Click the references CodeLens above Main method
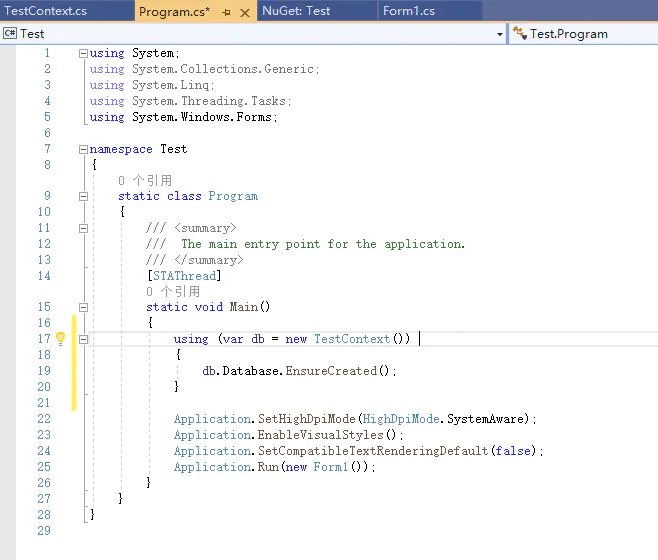Viewport: 658px width, 560px height. (173, 291)
